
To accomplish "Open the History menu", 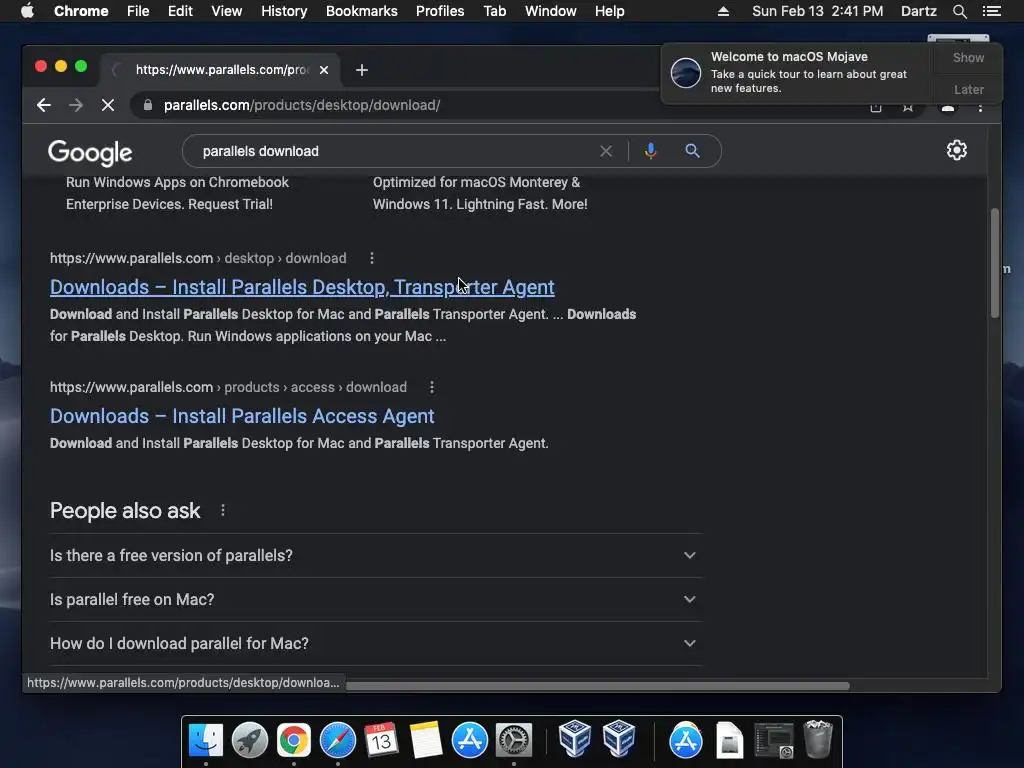I will (284, 11).
